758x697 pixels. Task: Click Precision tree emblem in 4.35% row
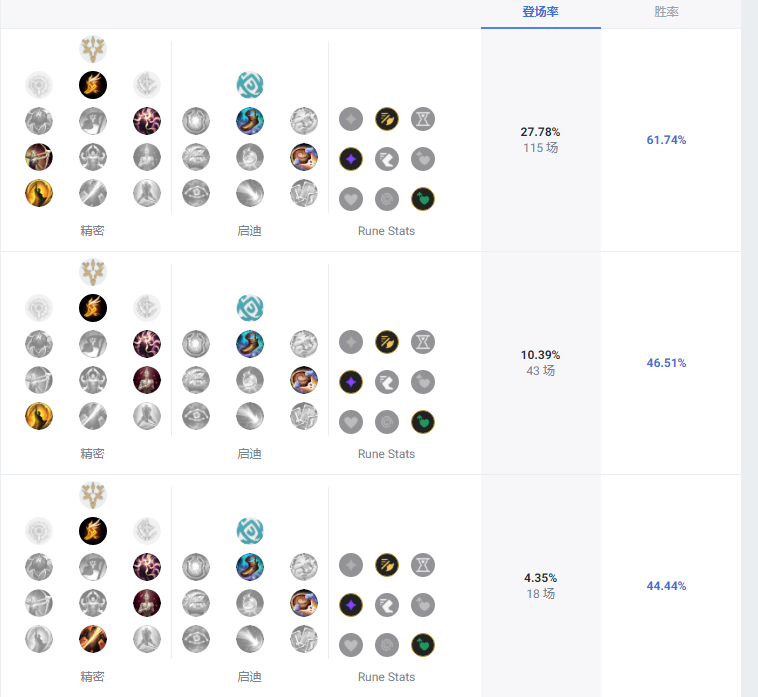coord(93,495)
